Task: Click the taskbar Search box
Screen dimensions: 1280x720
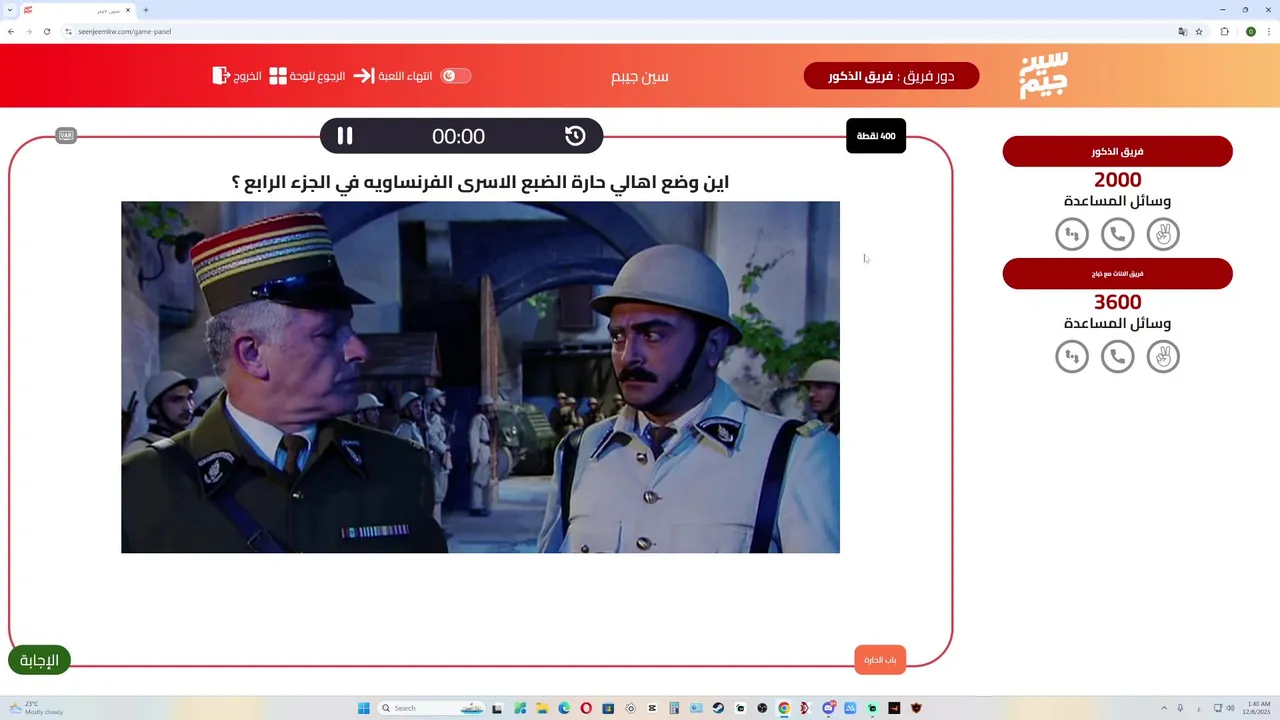Action: click(430, 708)
